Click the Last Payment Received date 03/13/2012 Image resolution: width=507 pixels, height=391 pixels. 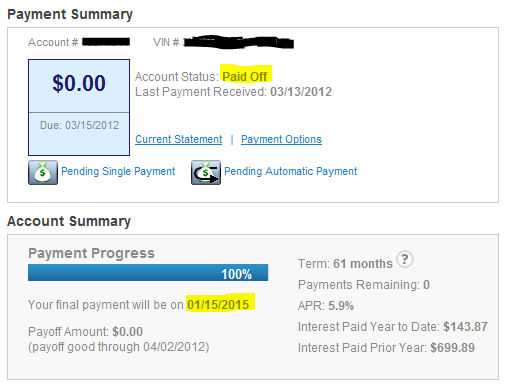pyautogui.click(x=301, y=92)
